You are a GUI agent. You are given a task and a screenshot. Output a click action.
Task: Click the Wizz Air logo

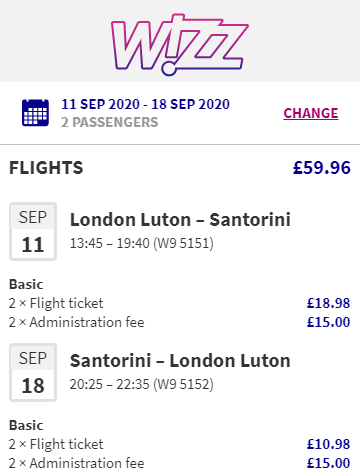180,44
